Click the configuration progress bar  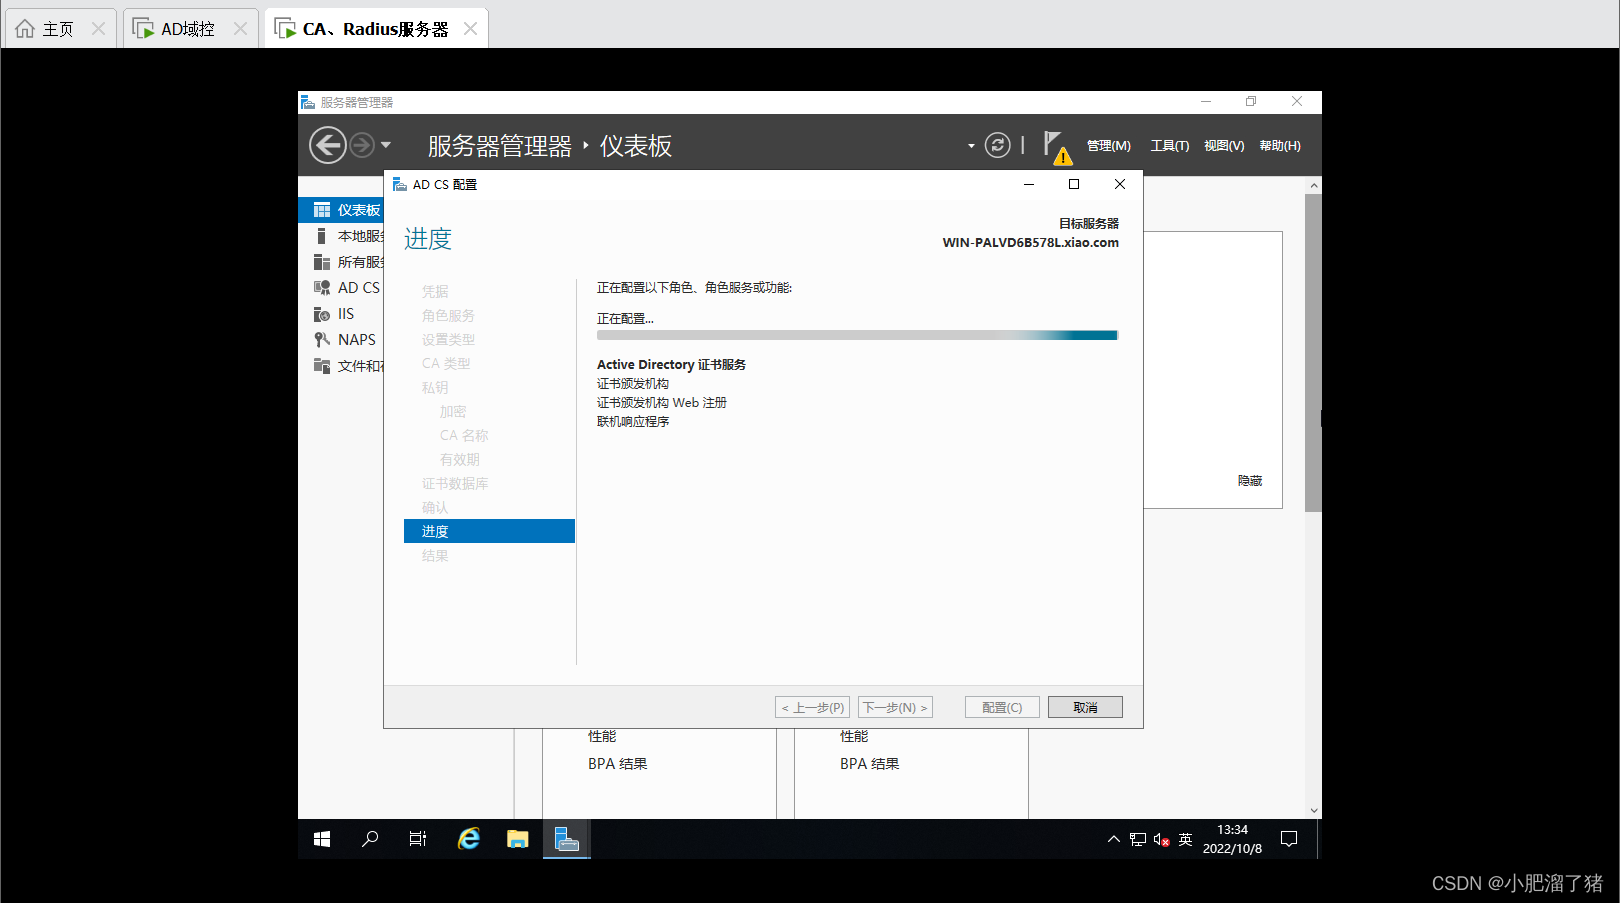coord(857,335)
